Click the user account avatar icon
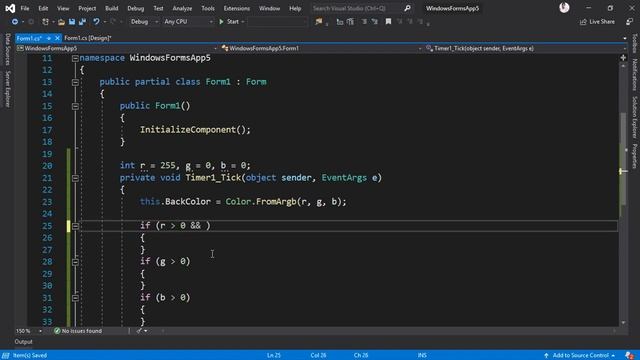This screenshot has width=640, height=360. click(564, 7)
